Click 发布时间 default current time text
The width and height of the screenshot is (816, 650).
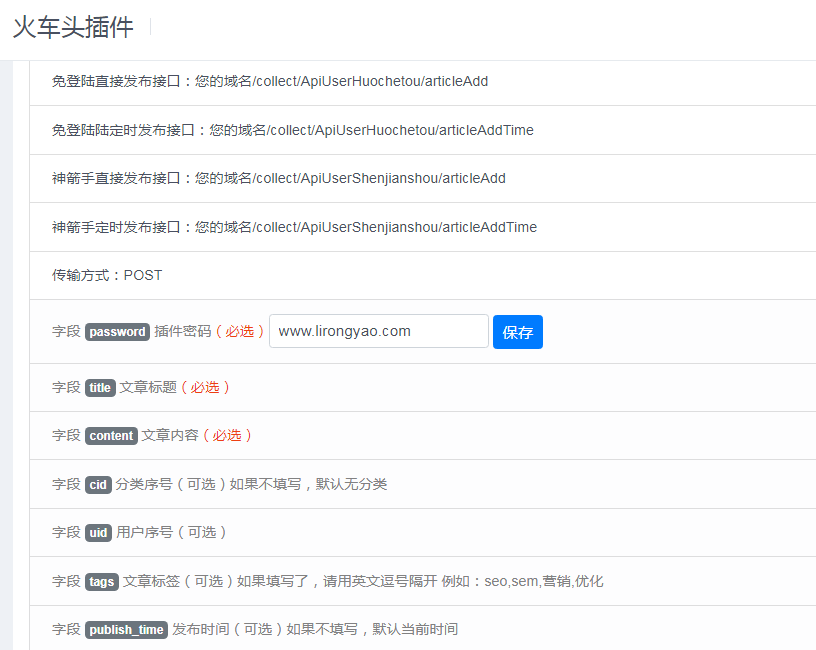(315, 630)
